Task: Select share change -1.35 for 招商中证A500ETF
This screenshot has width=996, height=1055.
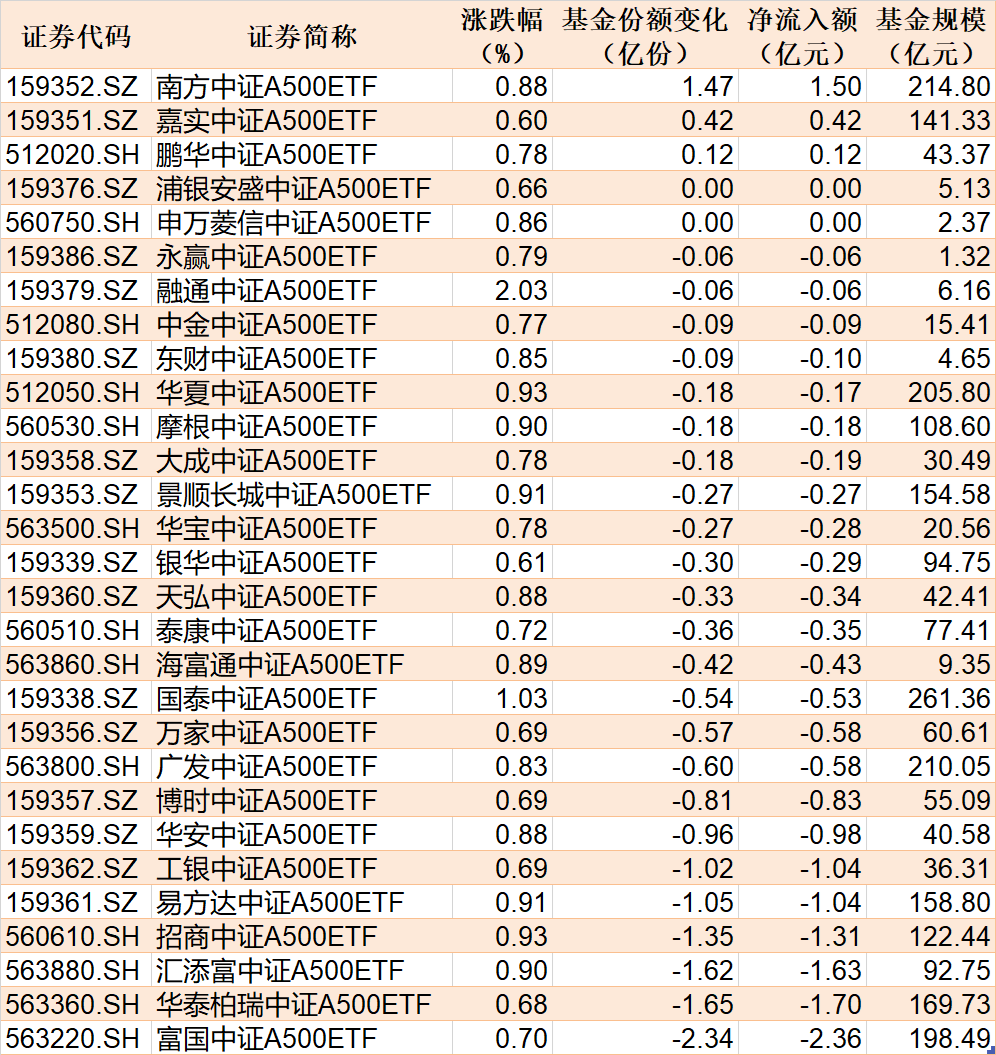Action: pyautogui.click(x=704, y=937)
